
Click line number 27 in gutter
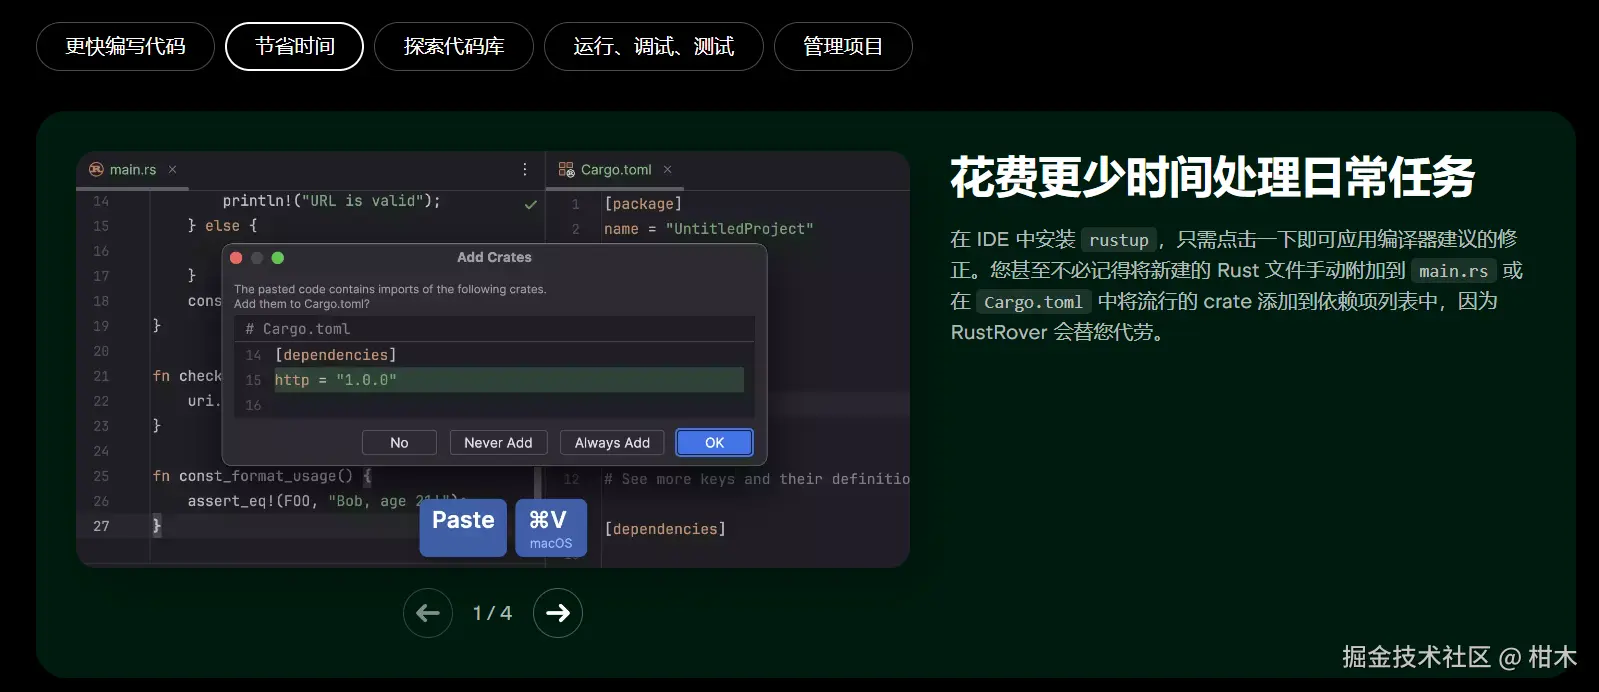click(101, 526)
